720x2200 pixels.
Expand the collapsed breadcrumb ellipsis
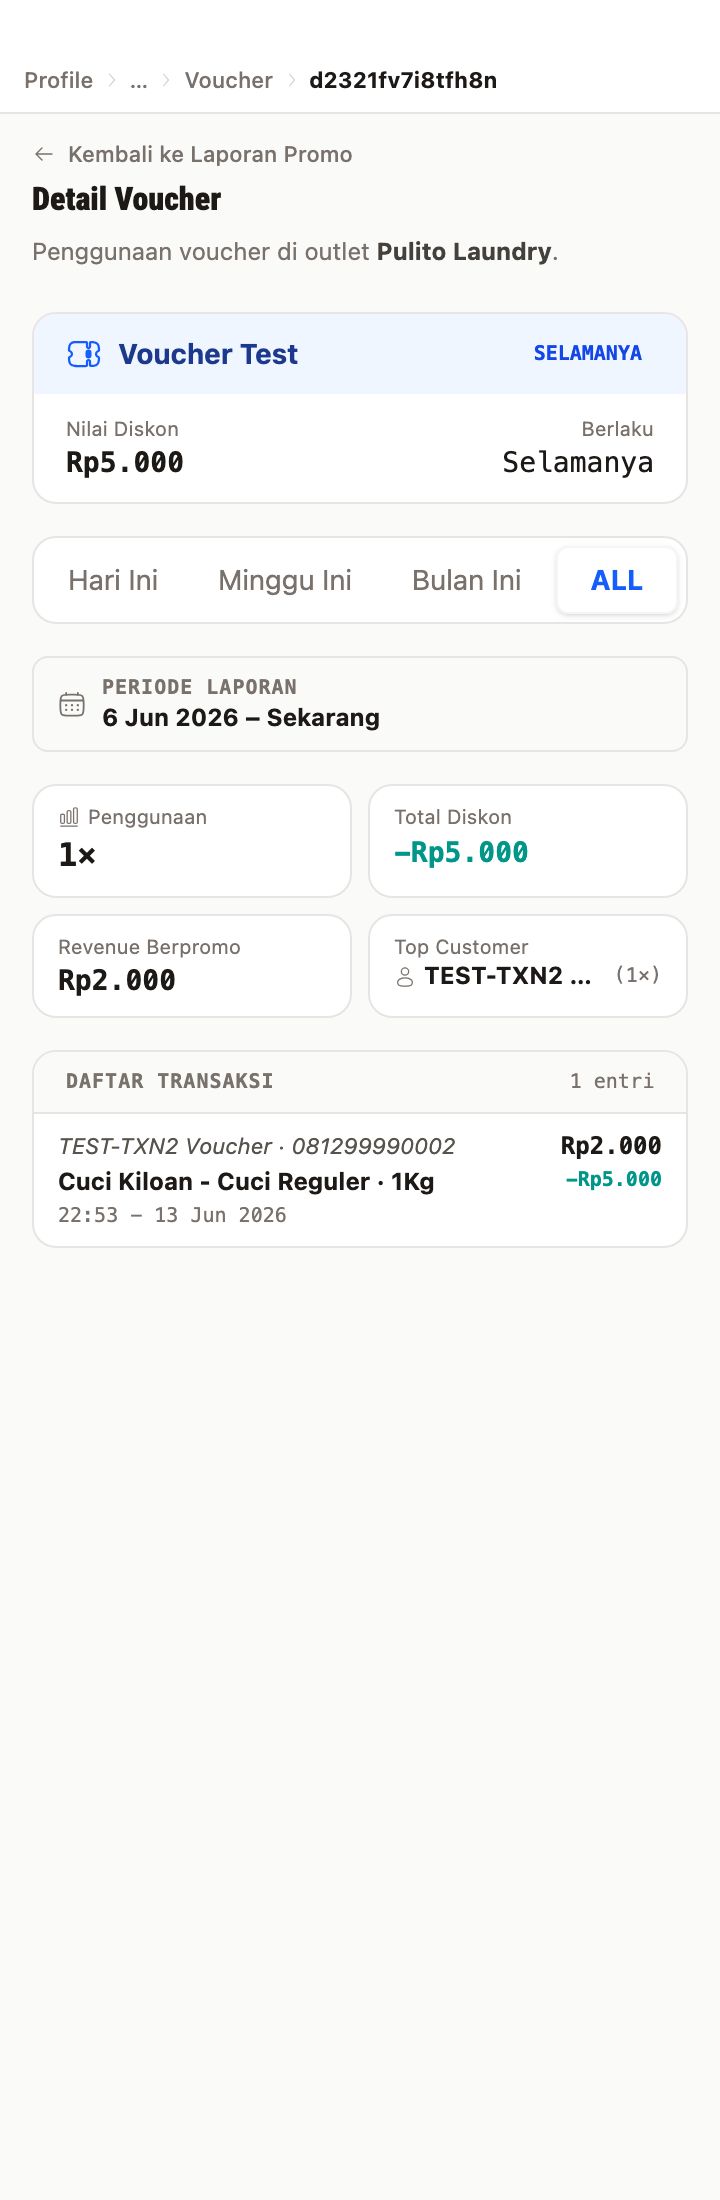click(x=139, y=80)
